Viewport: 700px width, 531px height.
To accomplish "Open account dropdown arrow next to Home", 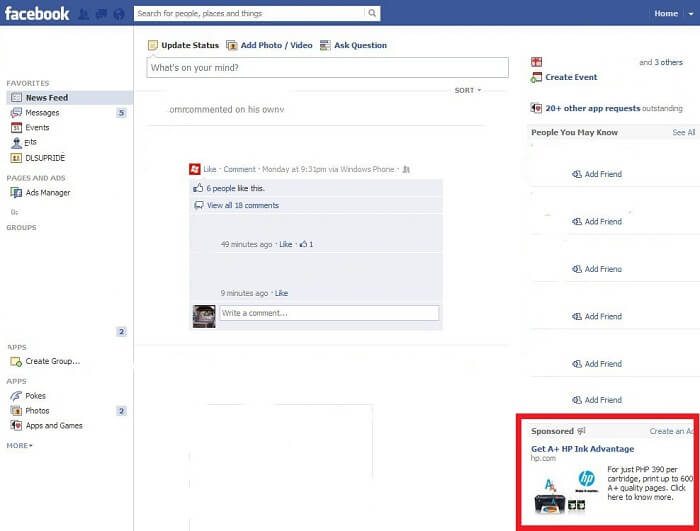I will coord(691,14).
